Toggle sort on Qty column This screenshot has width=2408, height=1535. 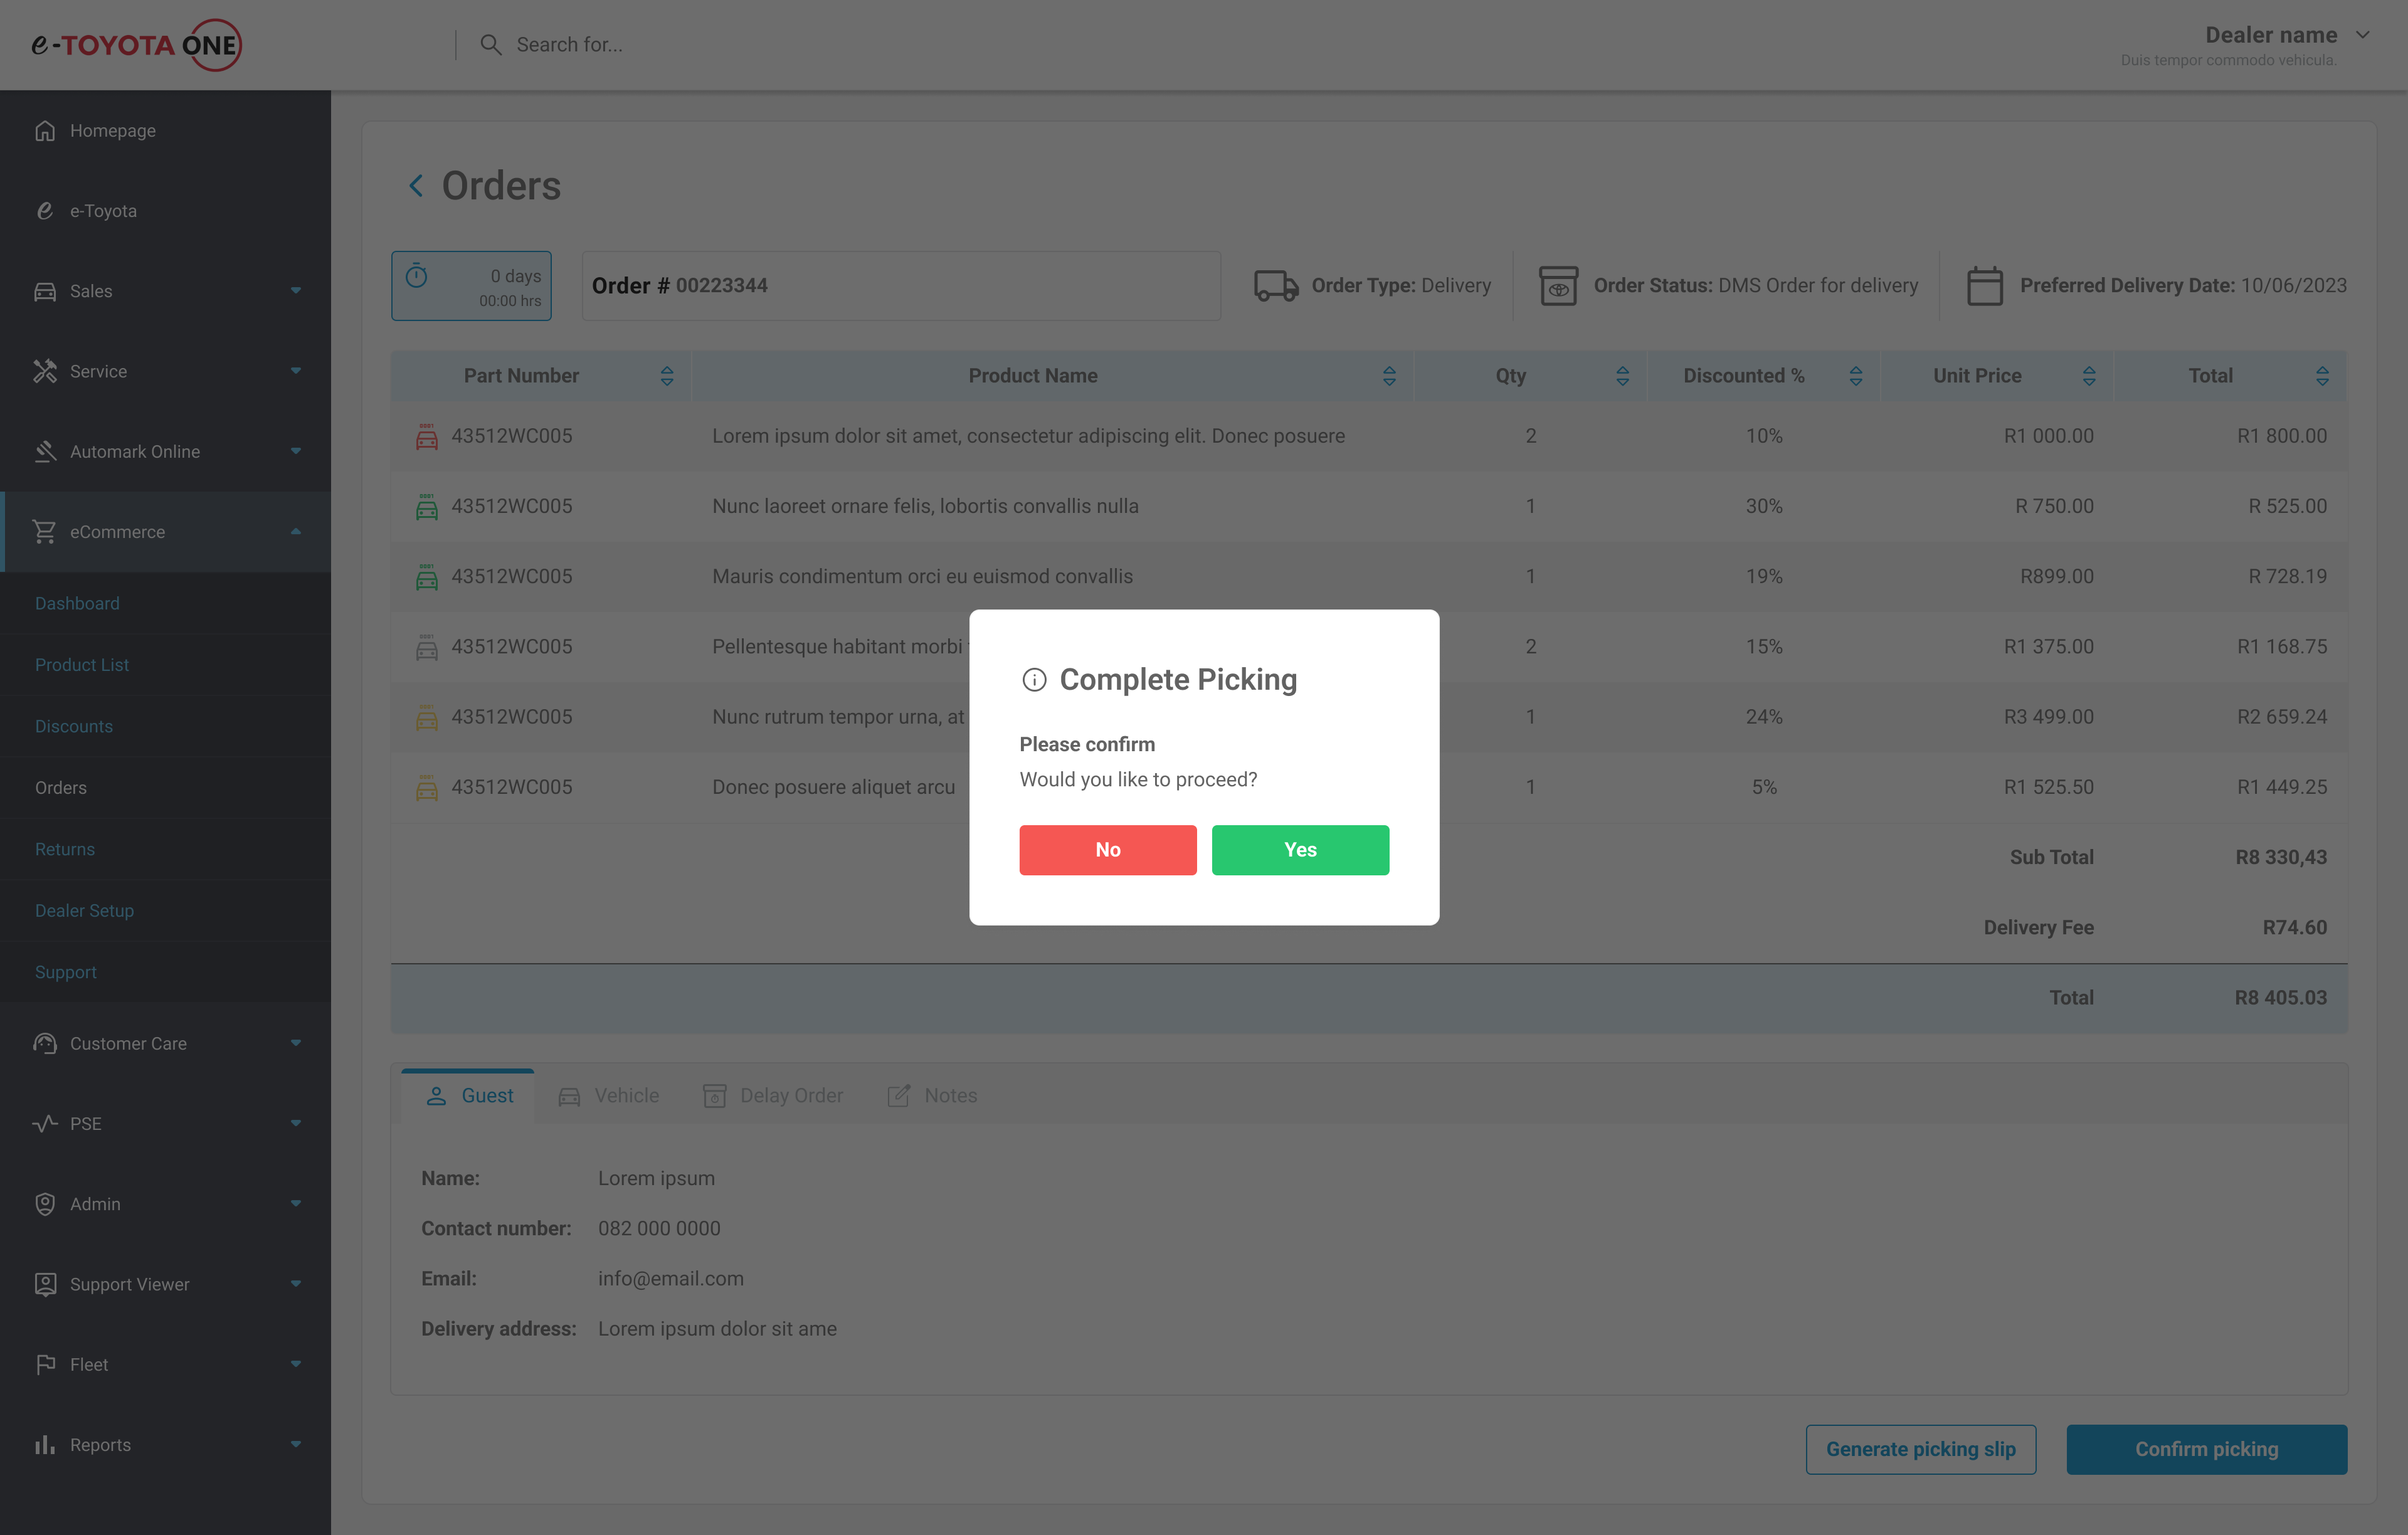(x=1622, y=376)
